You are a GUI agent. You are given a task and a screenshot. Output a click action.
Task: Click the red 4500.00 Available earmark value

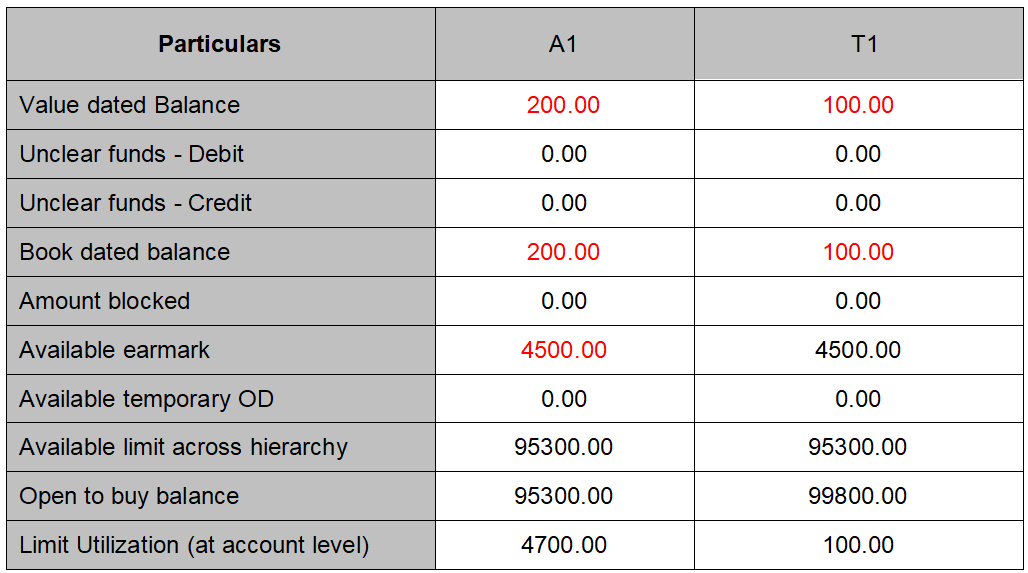click(x=563, y=350)
